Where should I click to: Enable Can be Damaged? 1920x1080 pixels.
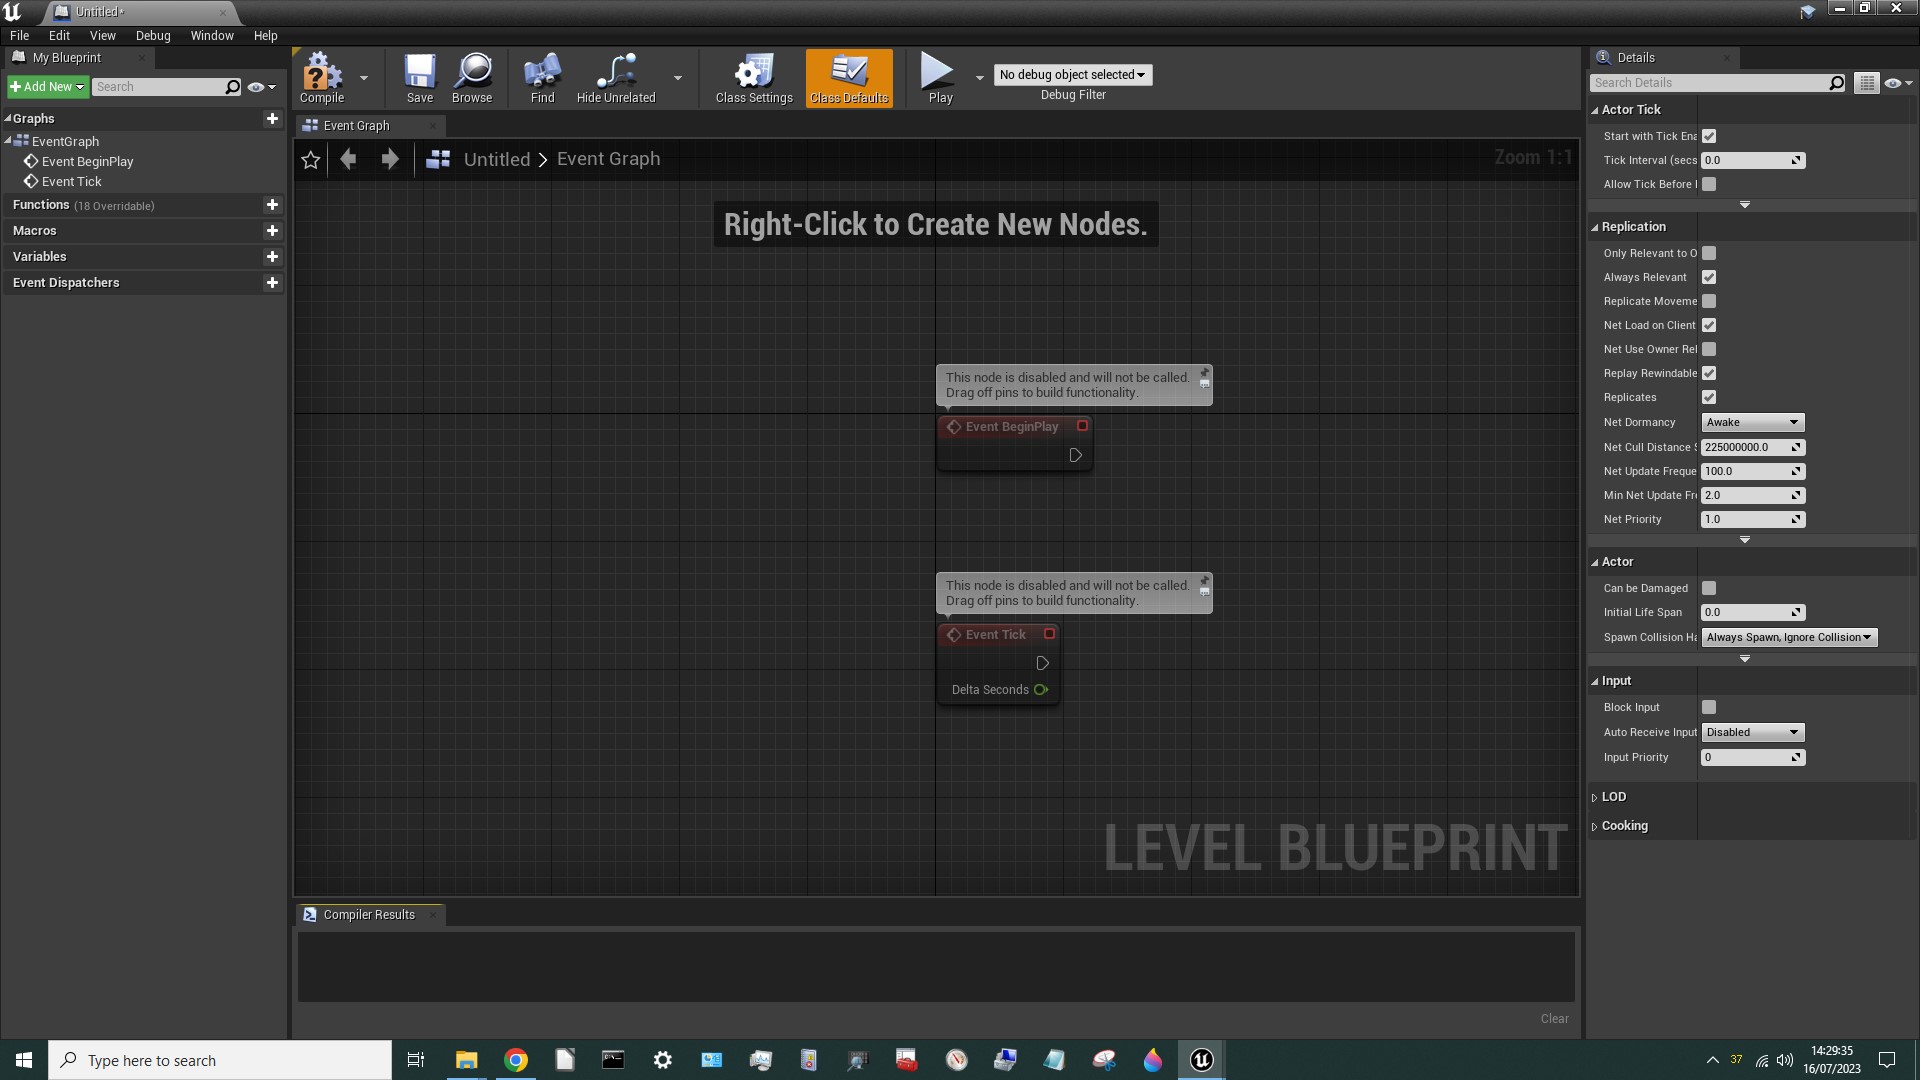[x=1709, y=588]
